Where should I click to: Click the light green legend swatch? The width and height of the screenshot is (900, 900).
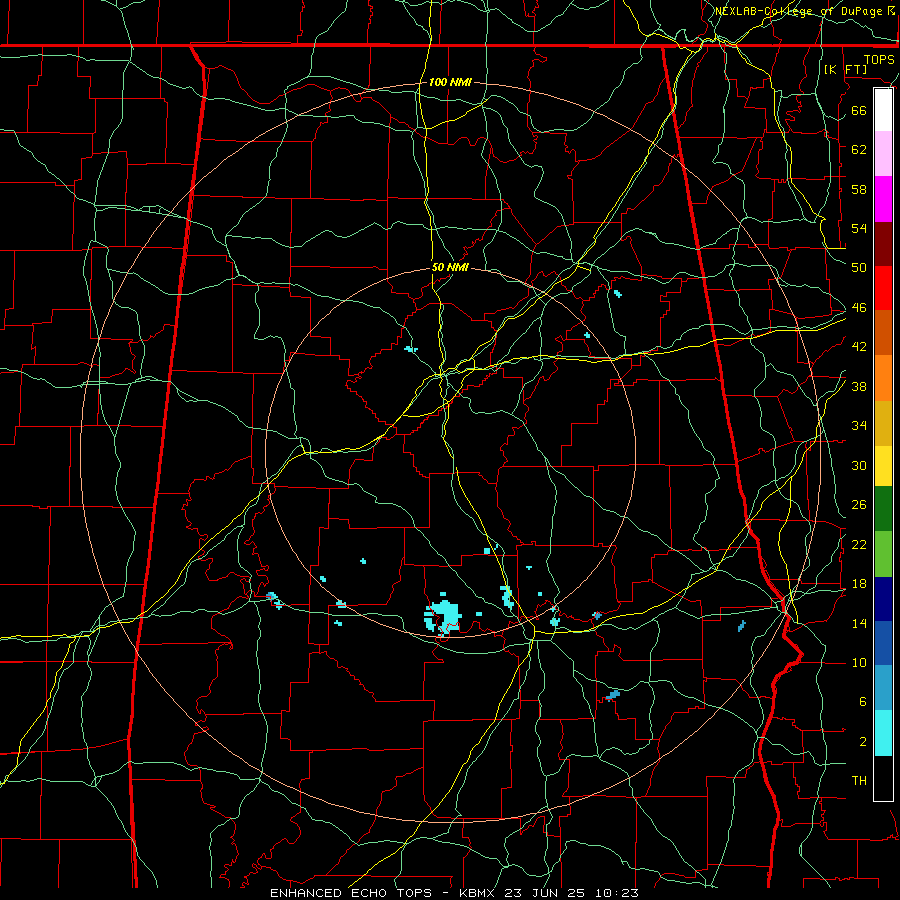pyautogui.click(x=883, y=554)
